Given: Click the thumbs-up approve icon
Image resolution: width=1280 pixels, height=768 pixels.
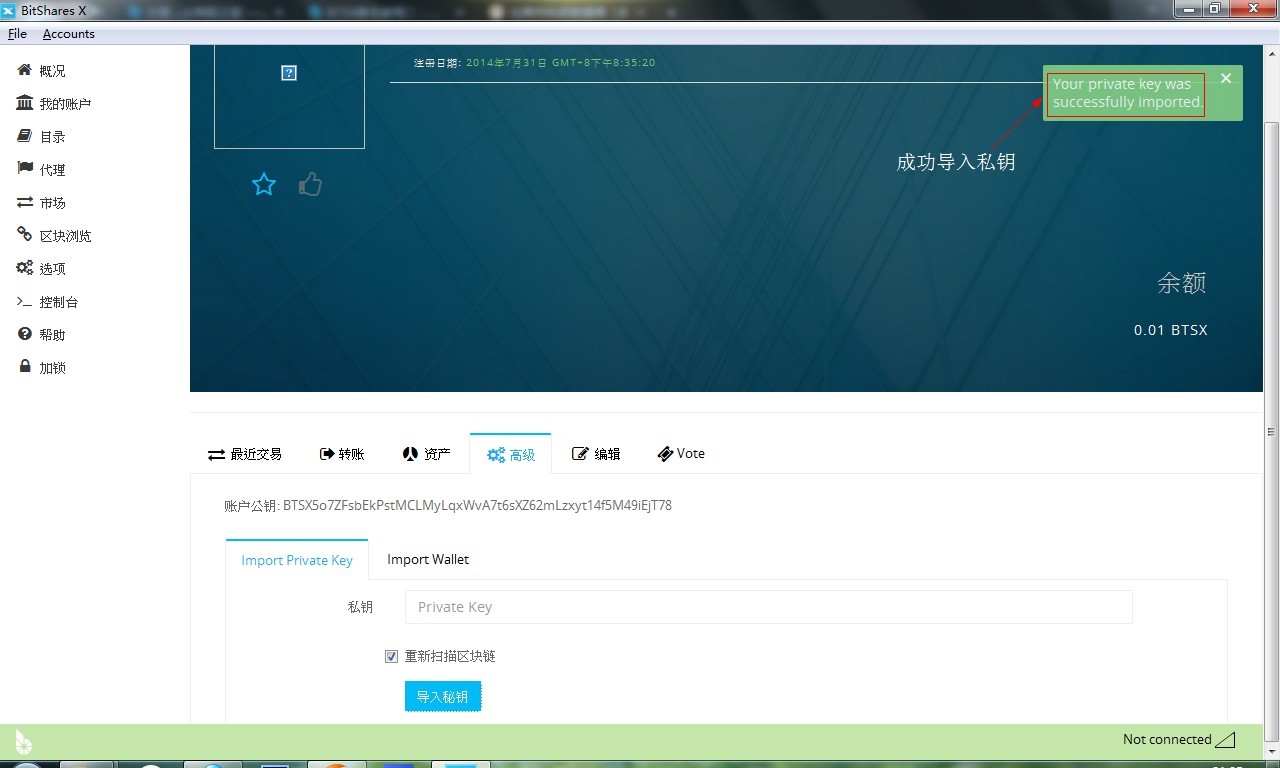Looking at the screenshot, I should (x=310, y=184).
